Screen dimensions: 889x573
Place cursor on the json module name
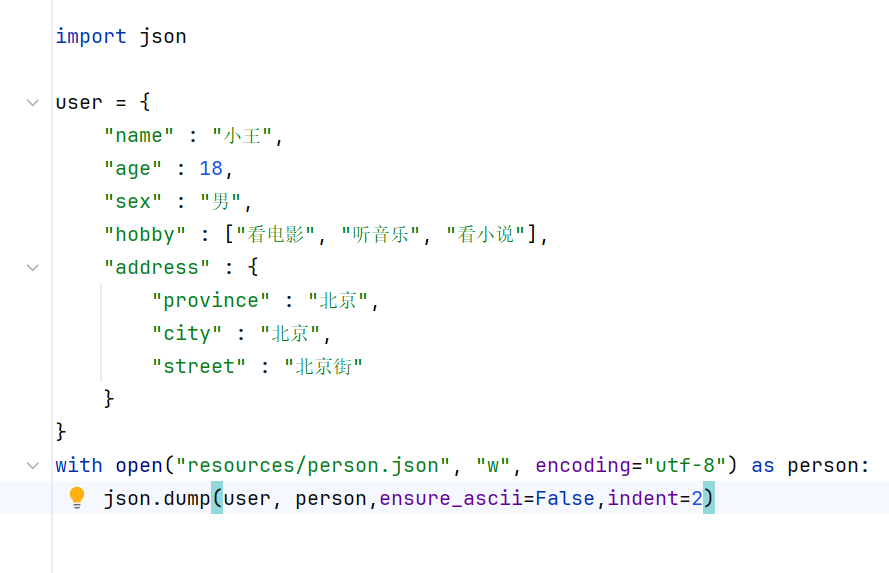[163, 36]
